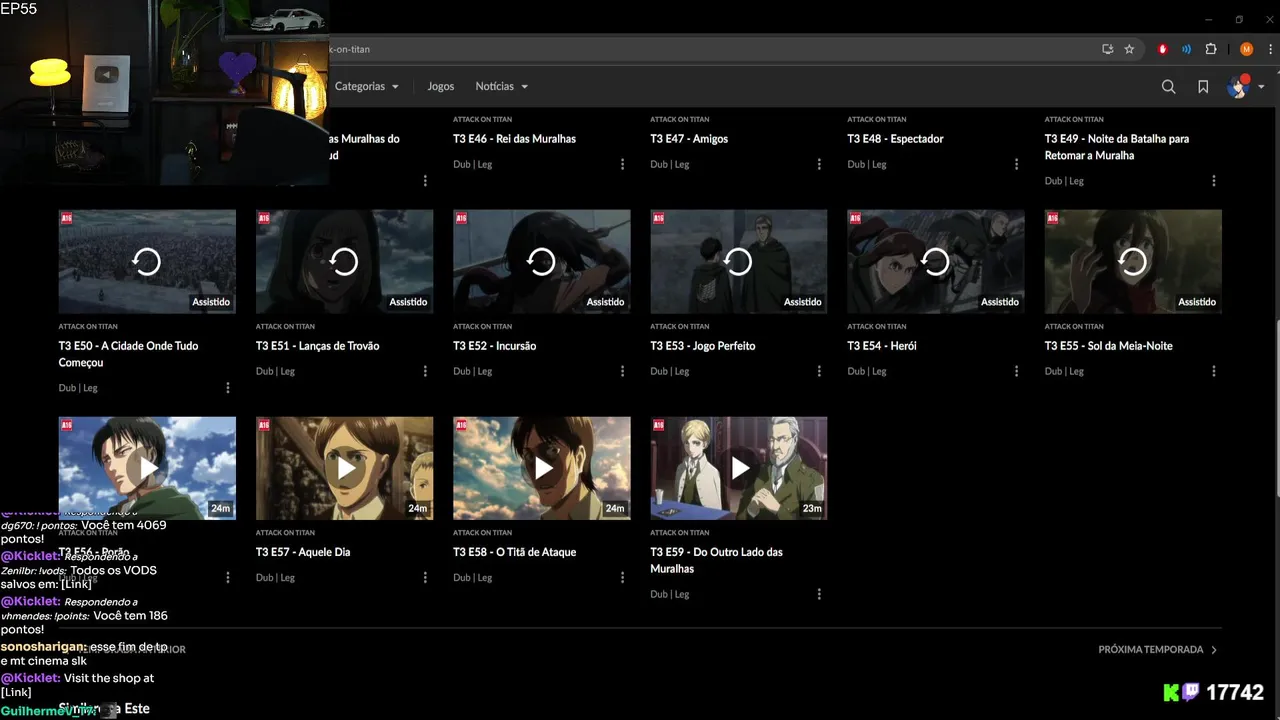1280x720 pixels.
Task: Go to Próxima Temporada
Action: 1158,650
